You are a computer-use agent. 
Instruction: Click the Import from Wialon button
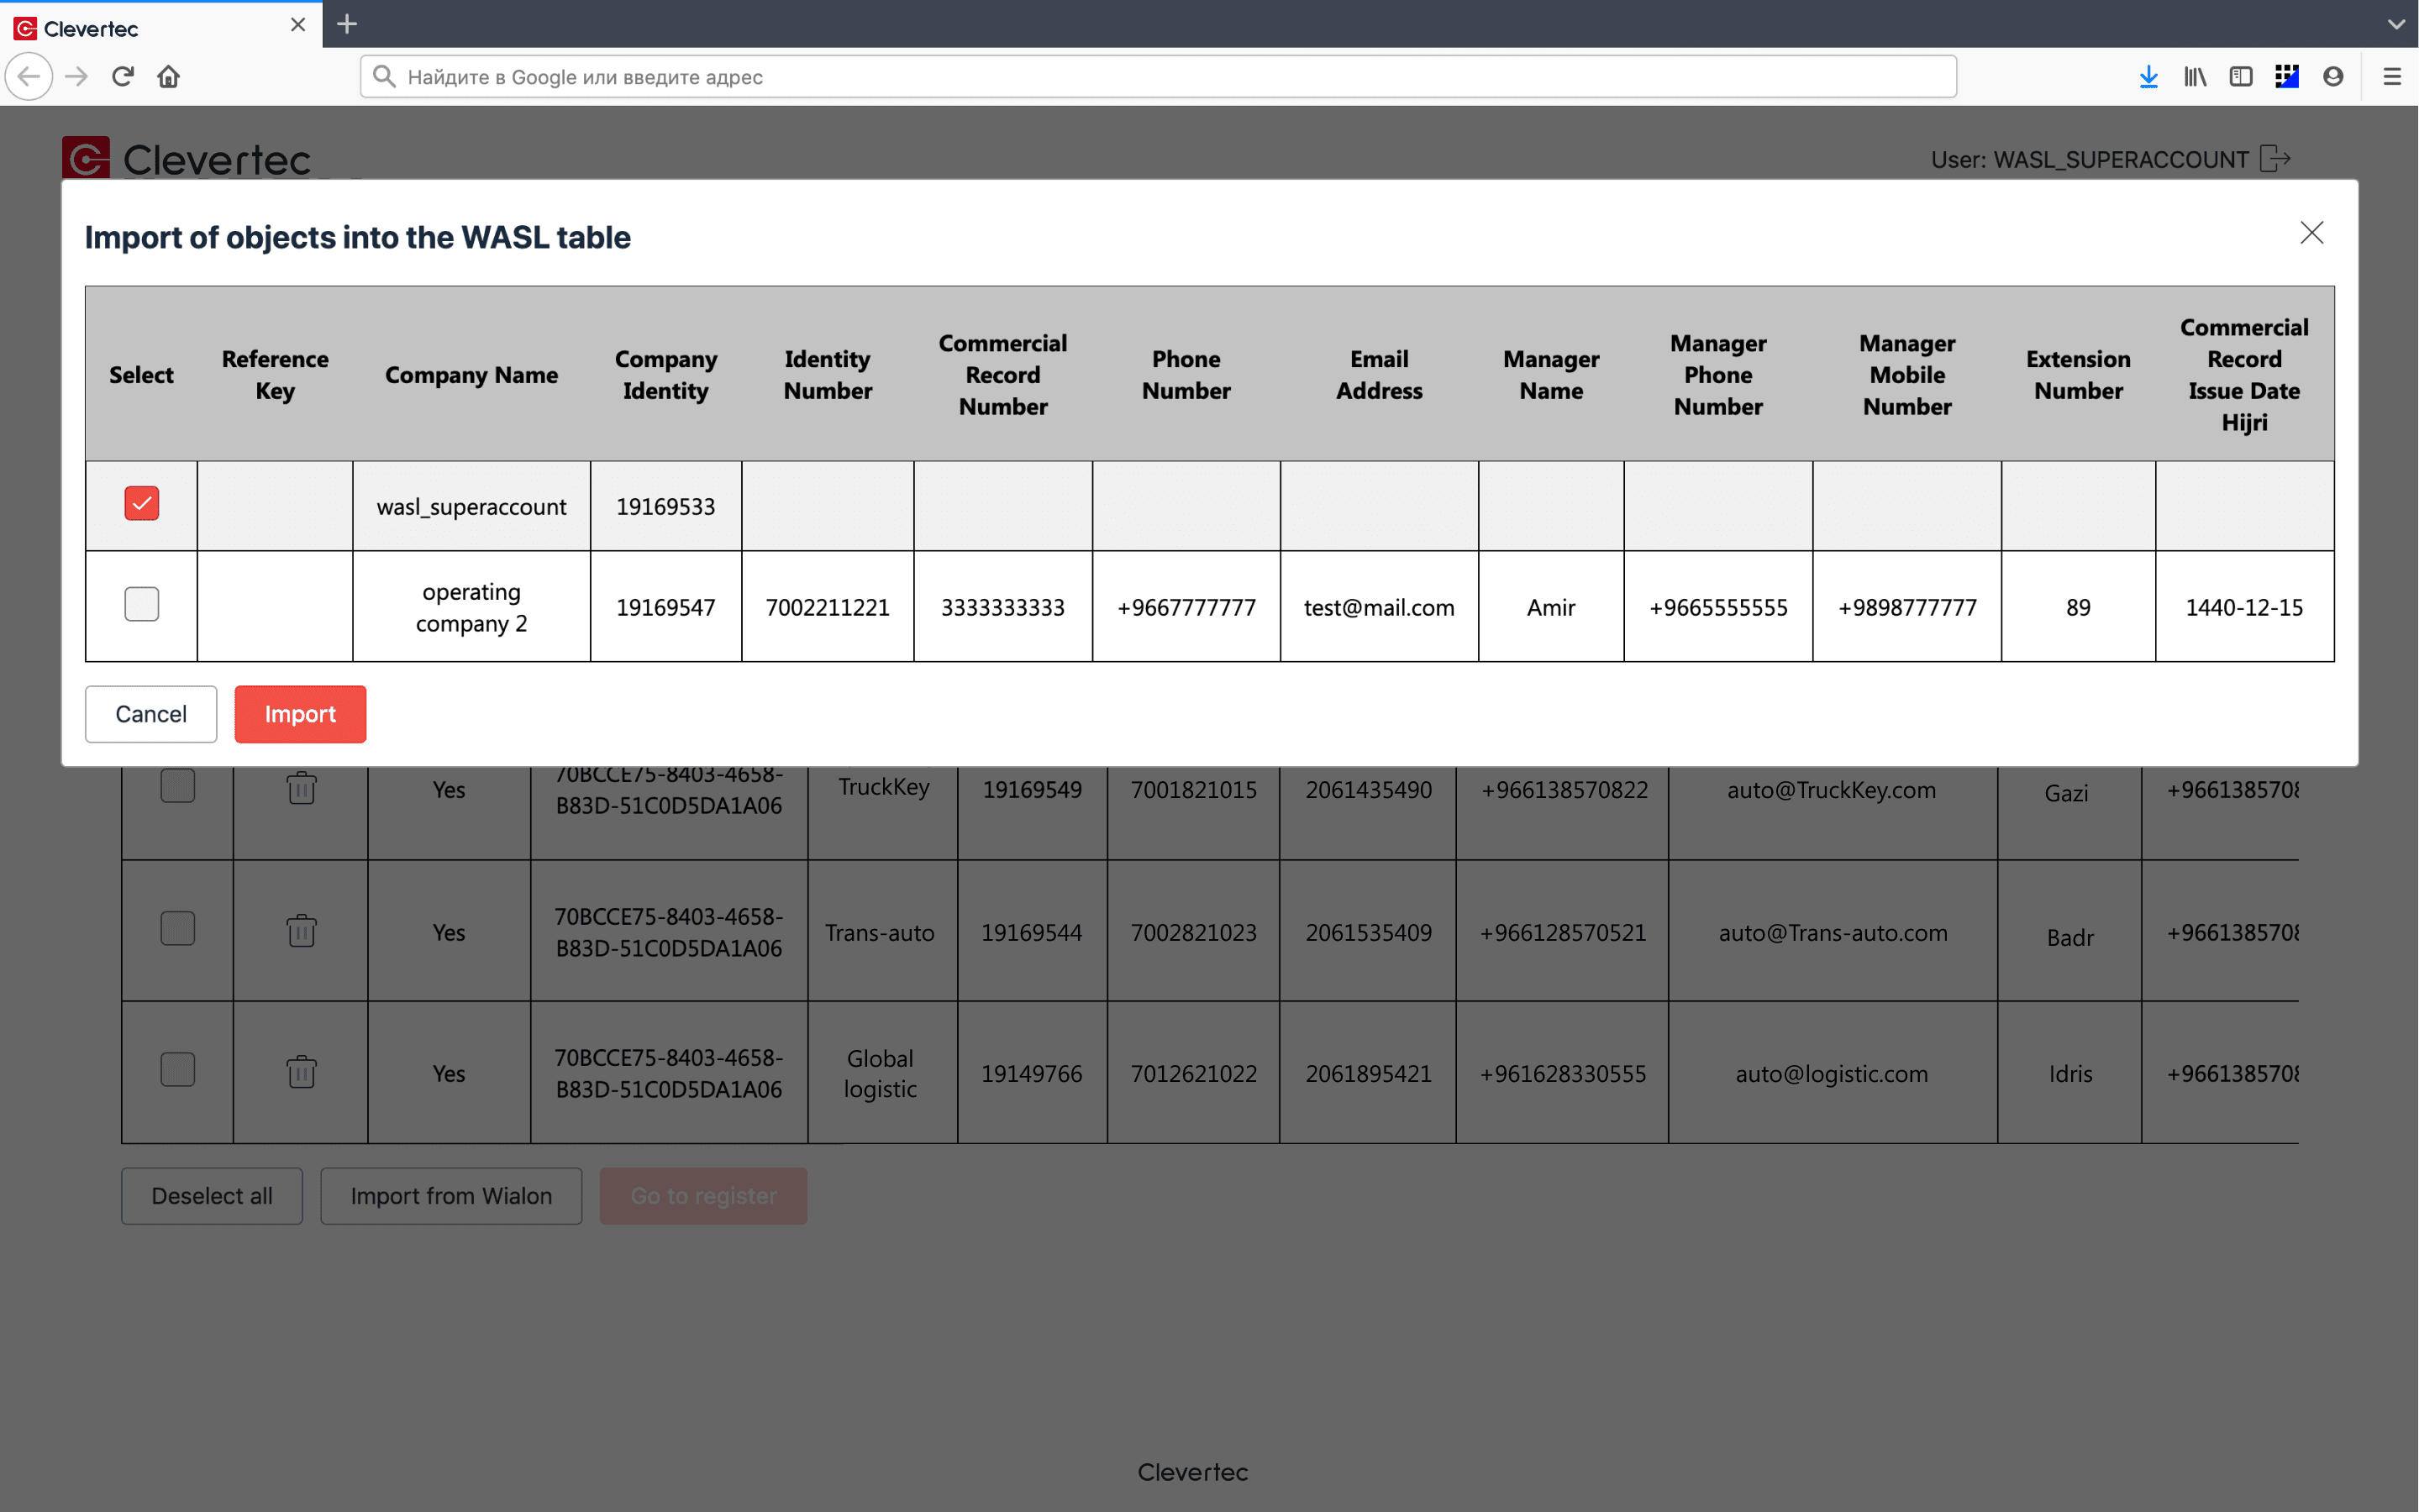[451, 1196]
